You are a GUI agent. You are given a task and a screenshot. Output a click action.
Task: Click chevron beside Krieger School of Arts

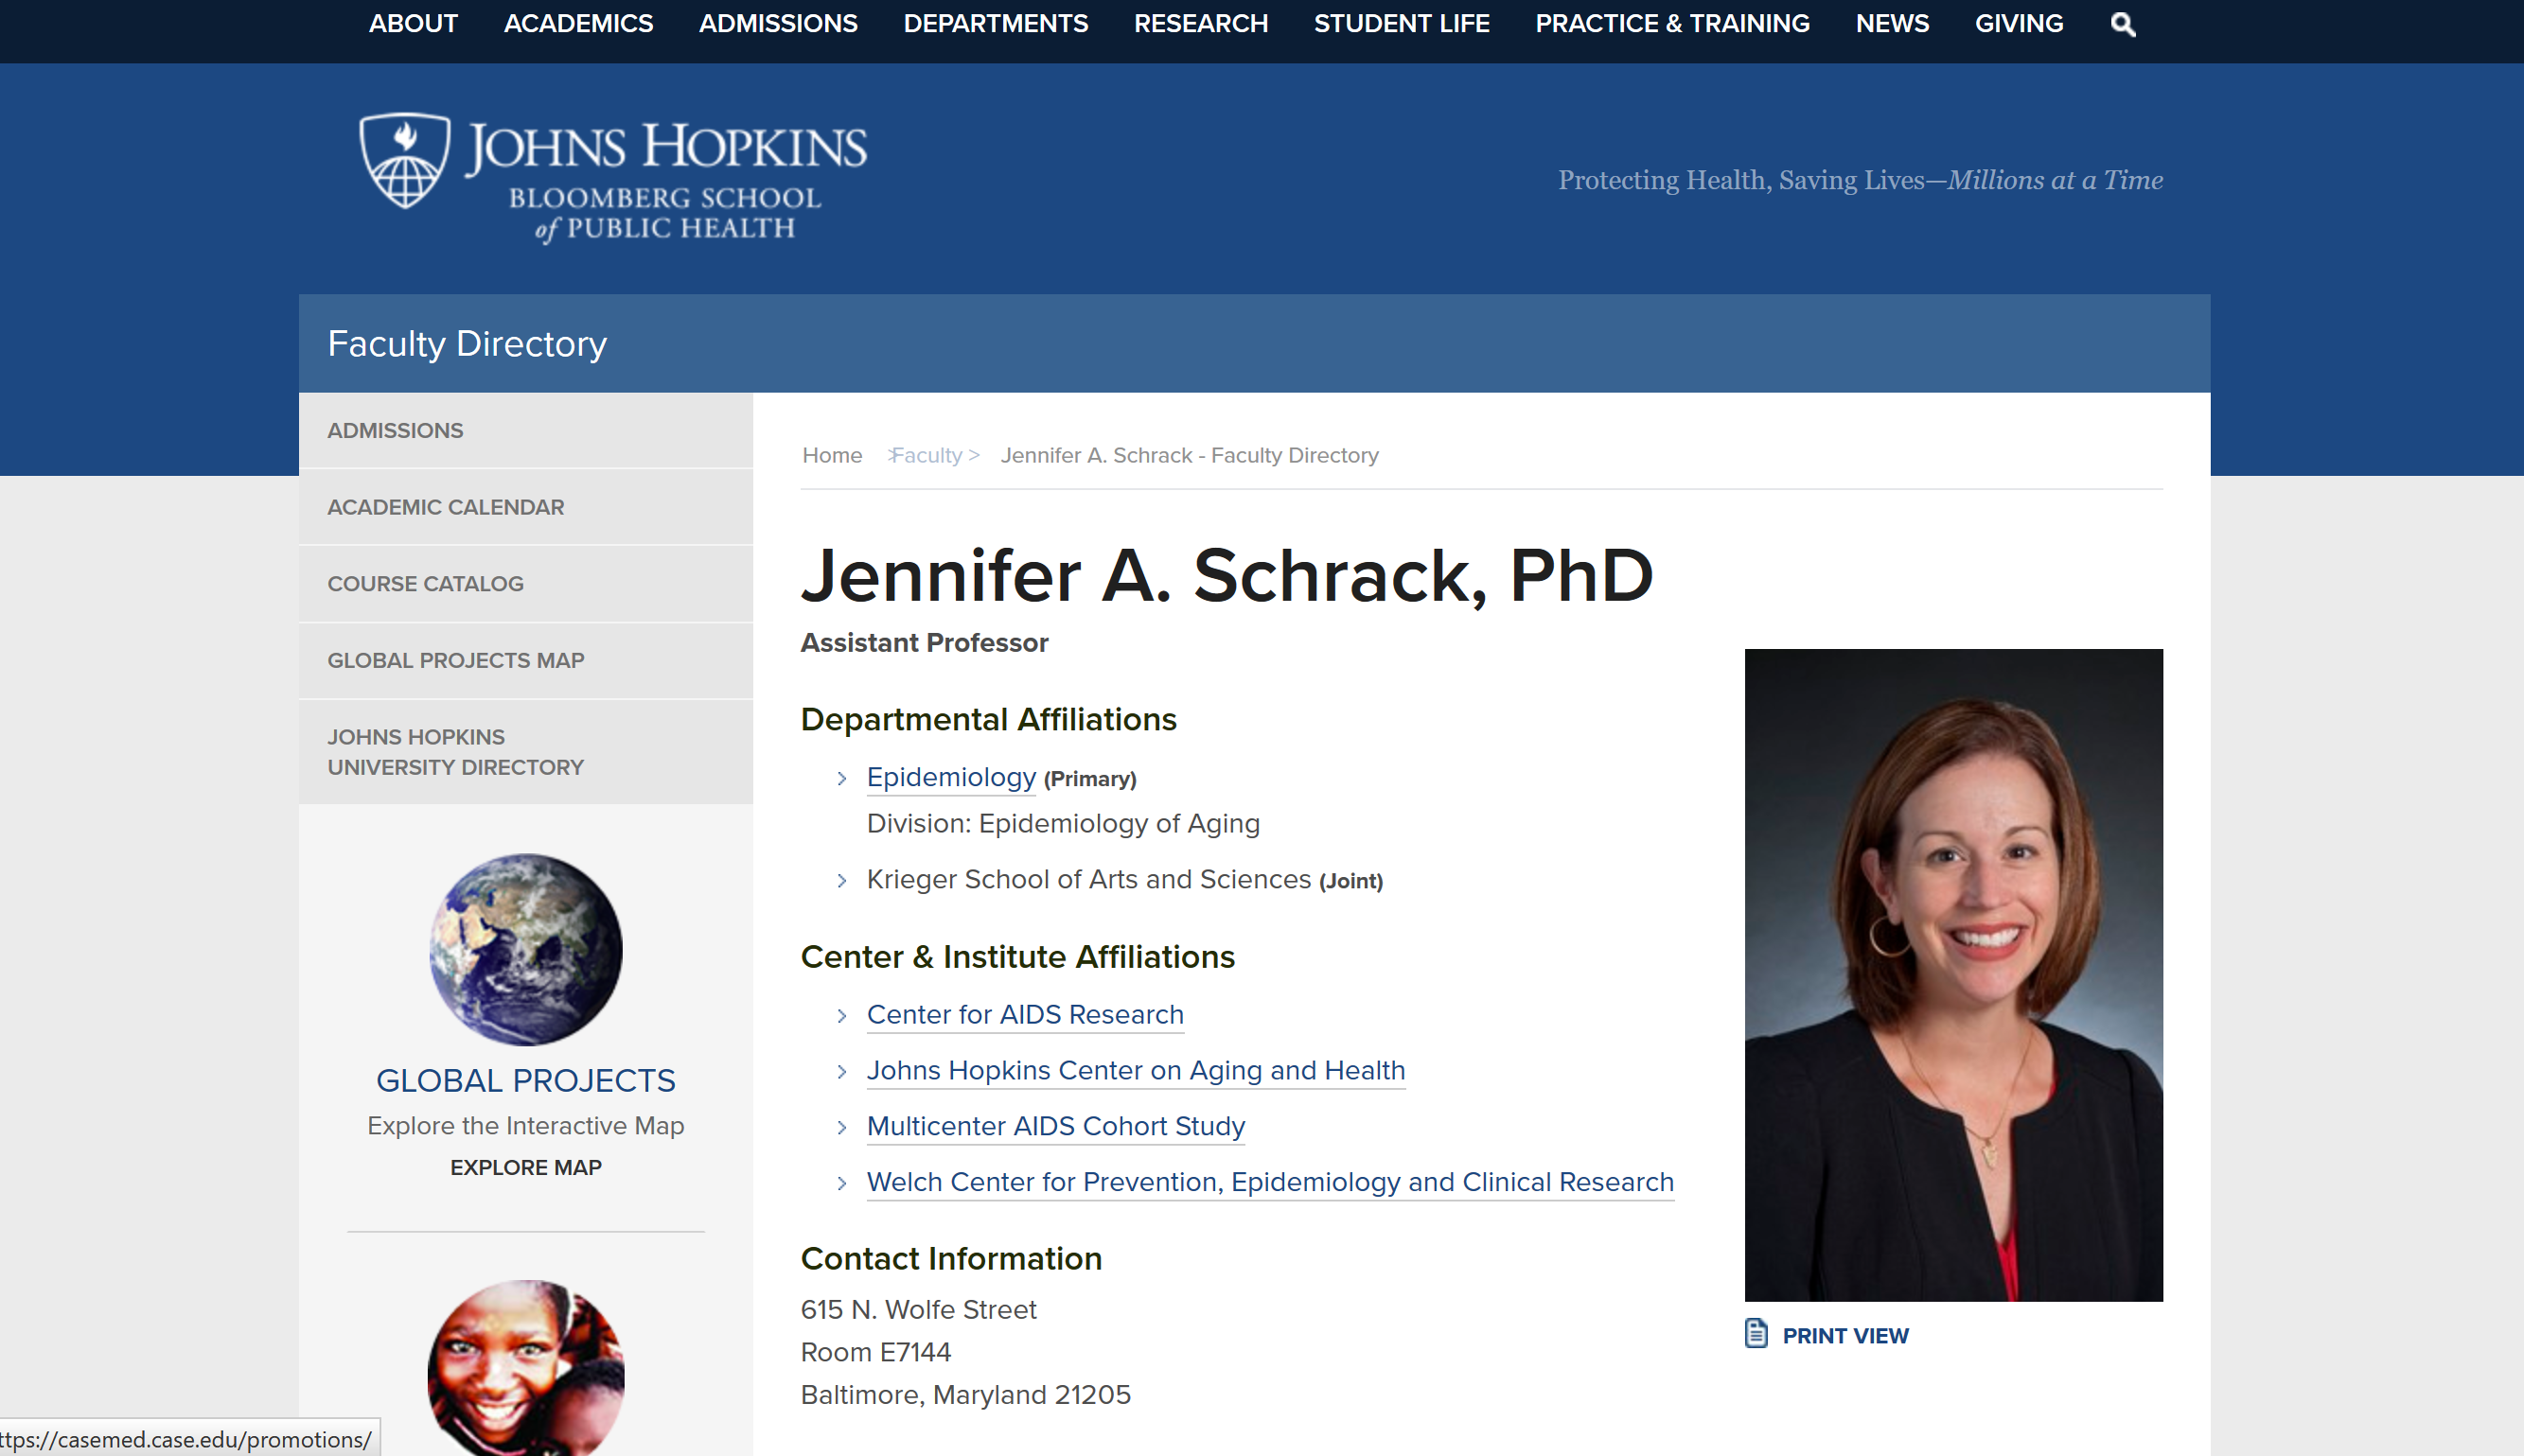(842, 880)
